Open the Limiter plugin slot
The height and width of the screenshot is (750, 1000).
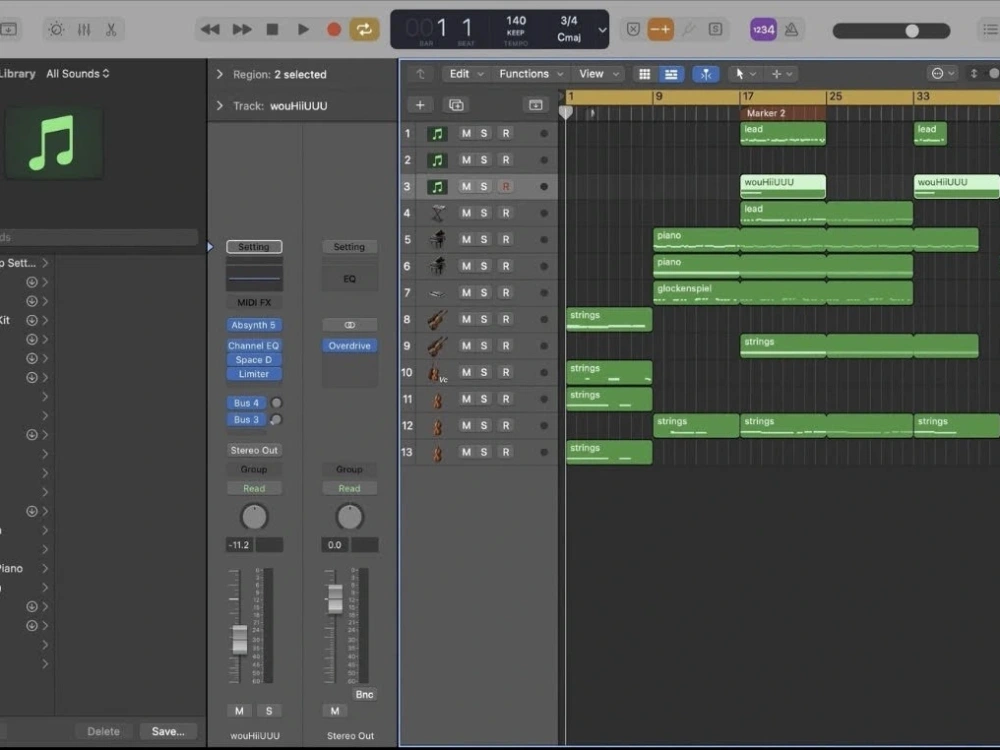tap(254, 374)
